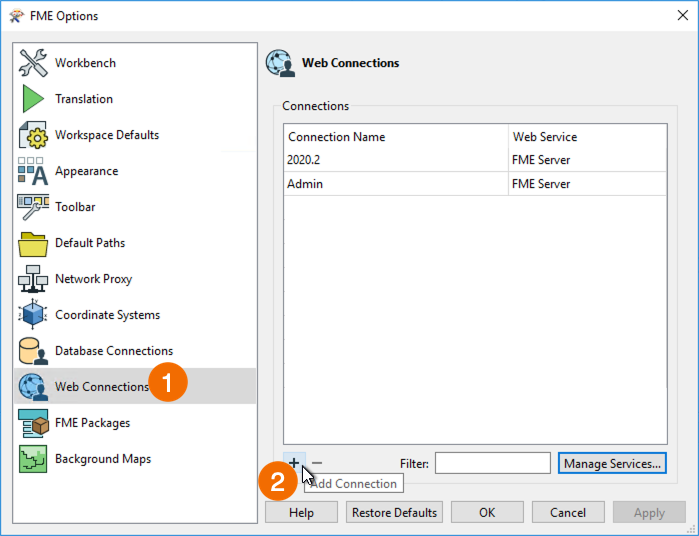
Task: Click in the Filter text field
Action: pyautogui.click(x=492, y=463)
